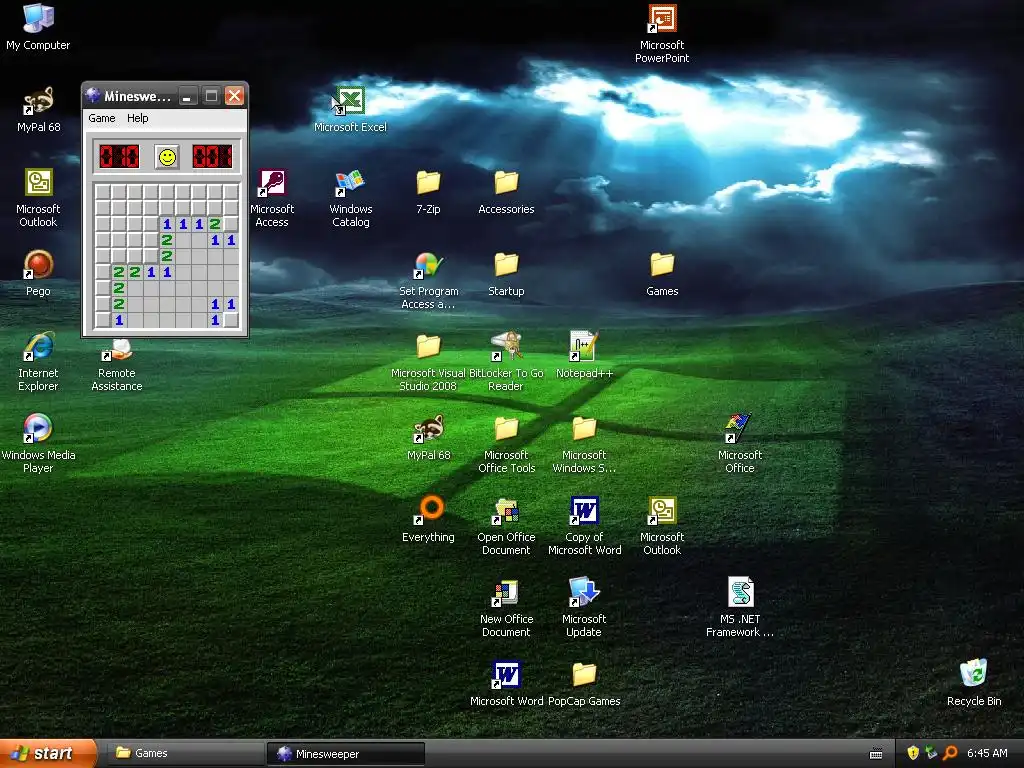Close the Minesweeper window
The image size is (1024, 768).
(x=234, y=97)
